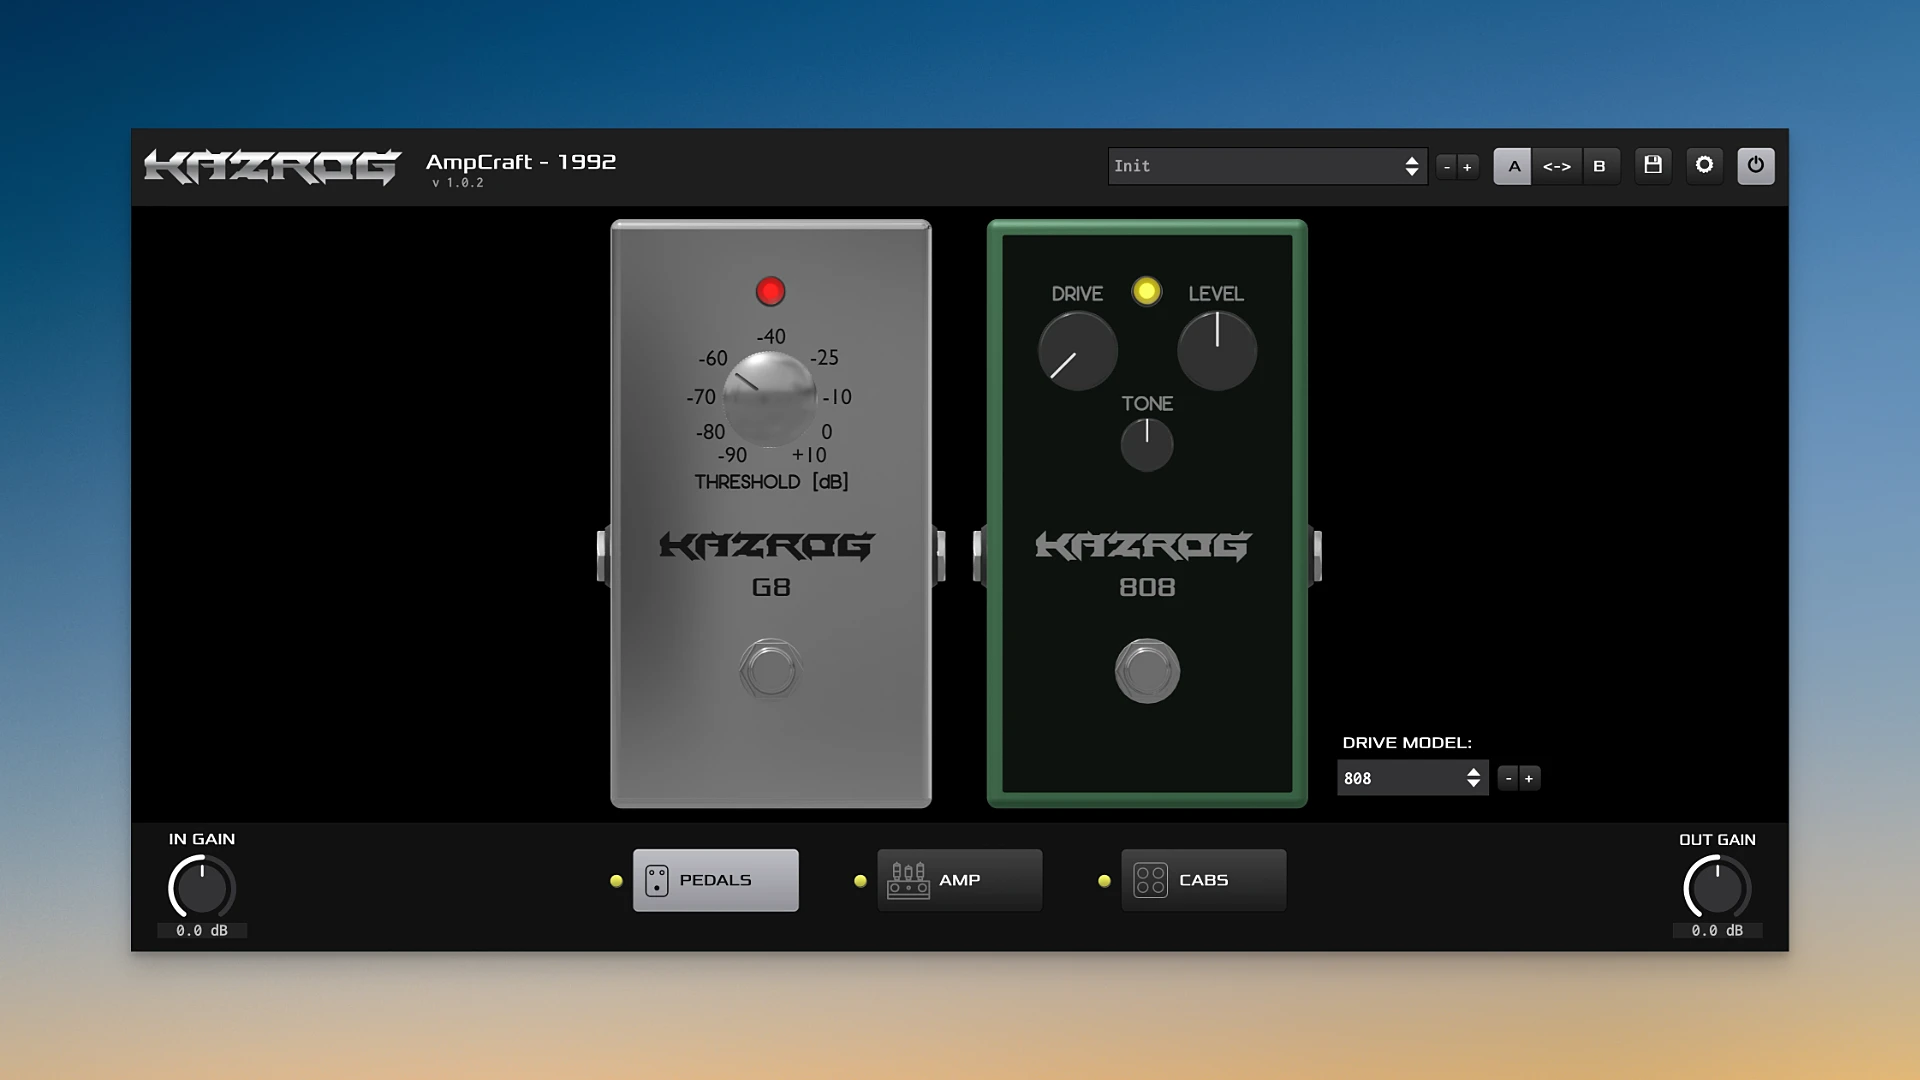Click the Kazrog logo
This screenshot has width=1920, height=1080.
270,166
